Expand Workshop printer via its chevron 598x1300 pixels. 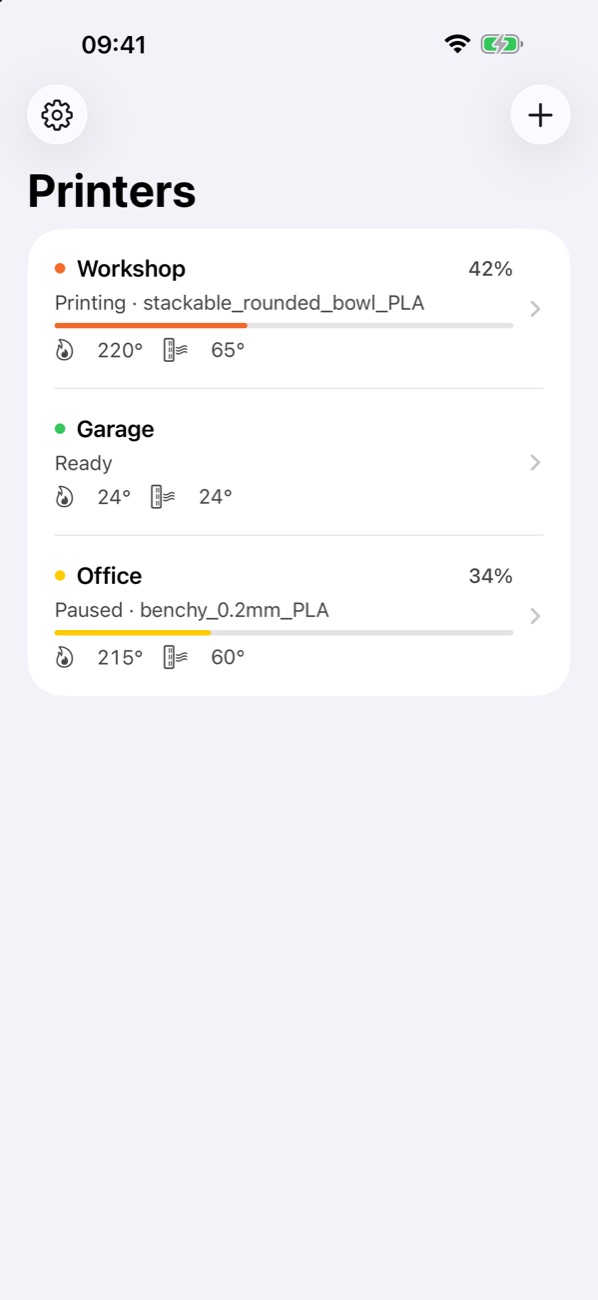click(535, 309)
